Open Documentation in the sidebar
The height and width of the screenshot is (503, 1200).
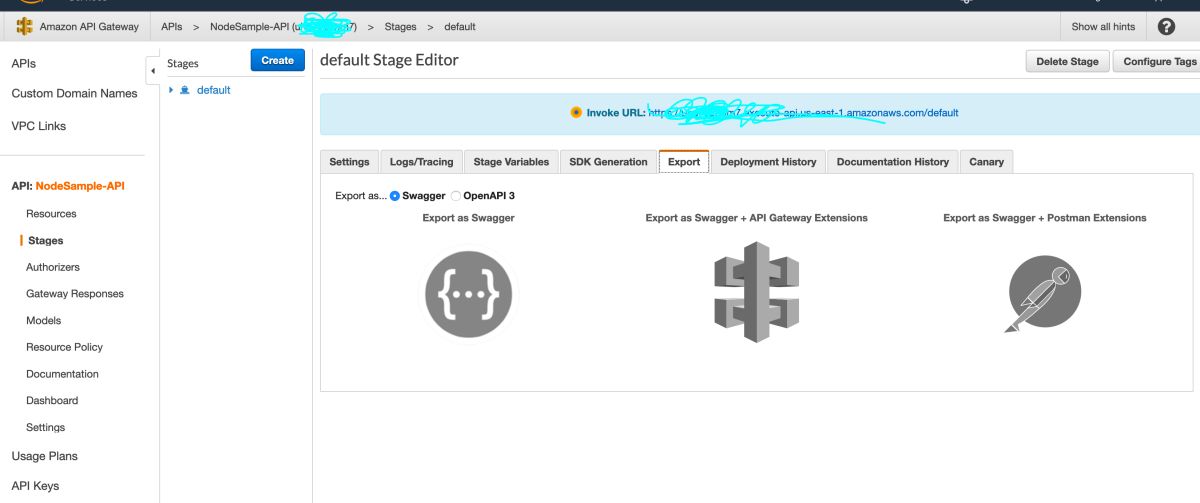coord(62,374)
